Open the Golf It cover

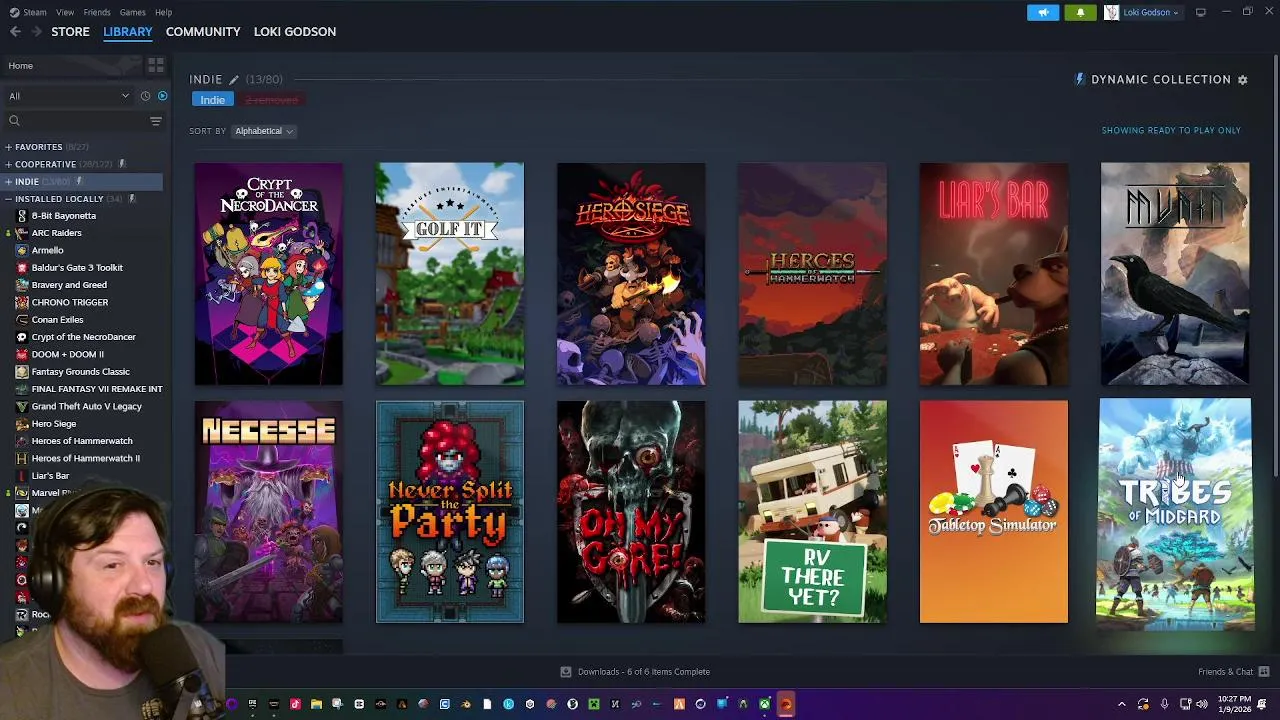pyautogui.click(x=449, y=274)
